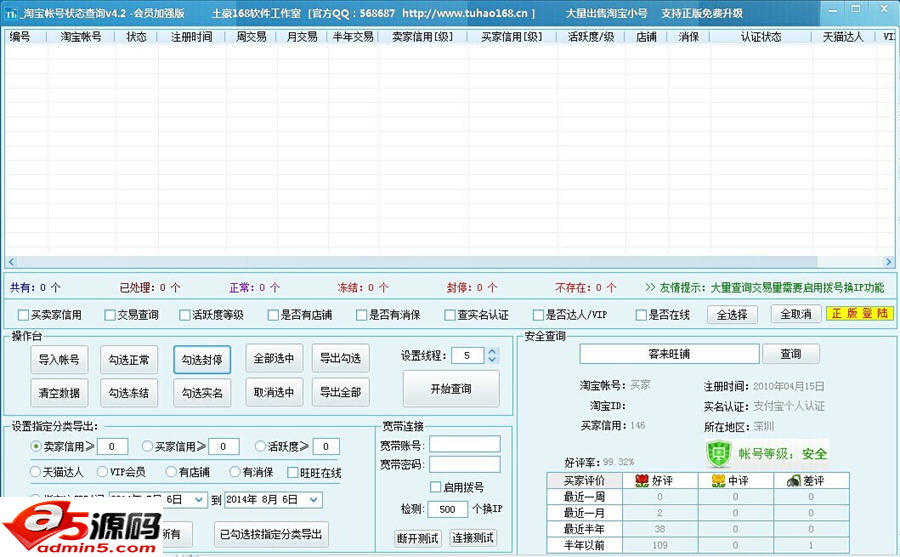Viewport: 900px width, 557px height.
Task: Open the end date dropdown after 到
Action: coord(314,499)
